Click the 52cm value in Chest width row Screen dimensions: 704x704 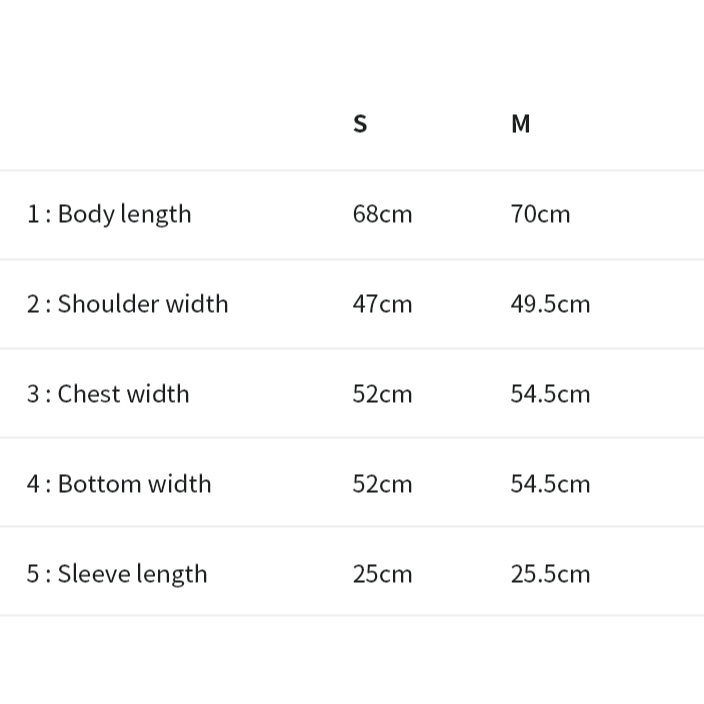tap(382, 394)
